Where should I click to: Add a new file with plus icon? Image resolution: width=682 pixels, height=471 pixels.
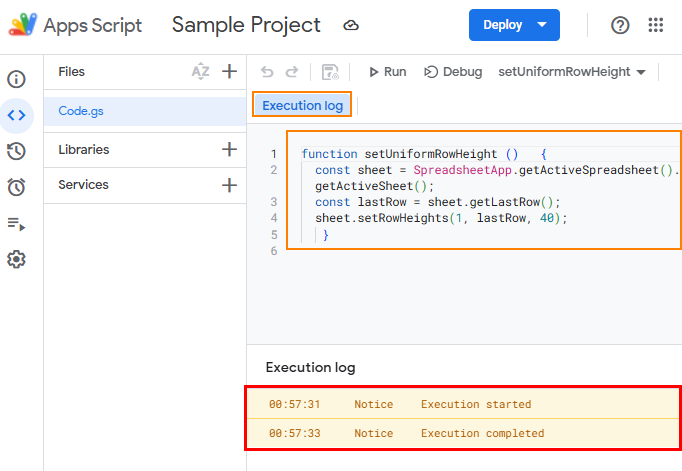[x=229, y=71]
